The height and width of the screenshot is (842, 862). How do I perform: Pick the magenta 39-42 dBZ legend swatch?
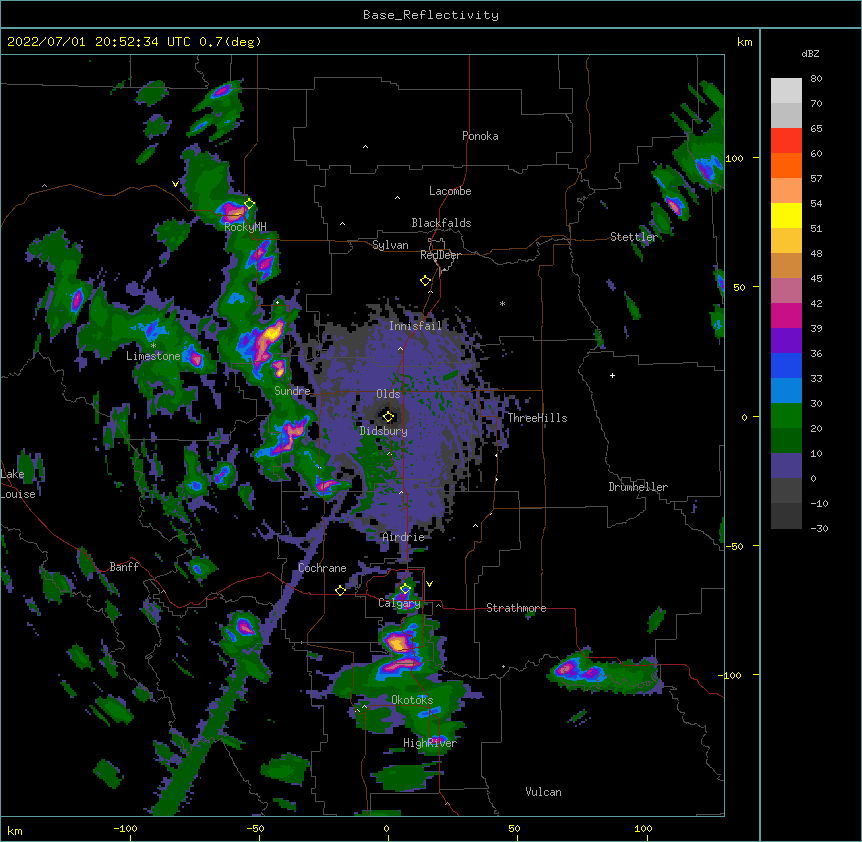786,316
